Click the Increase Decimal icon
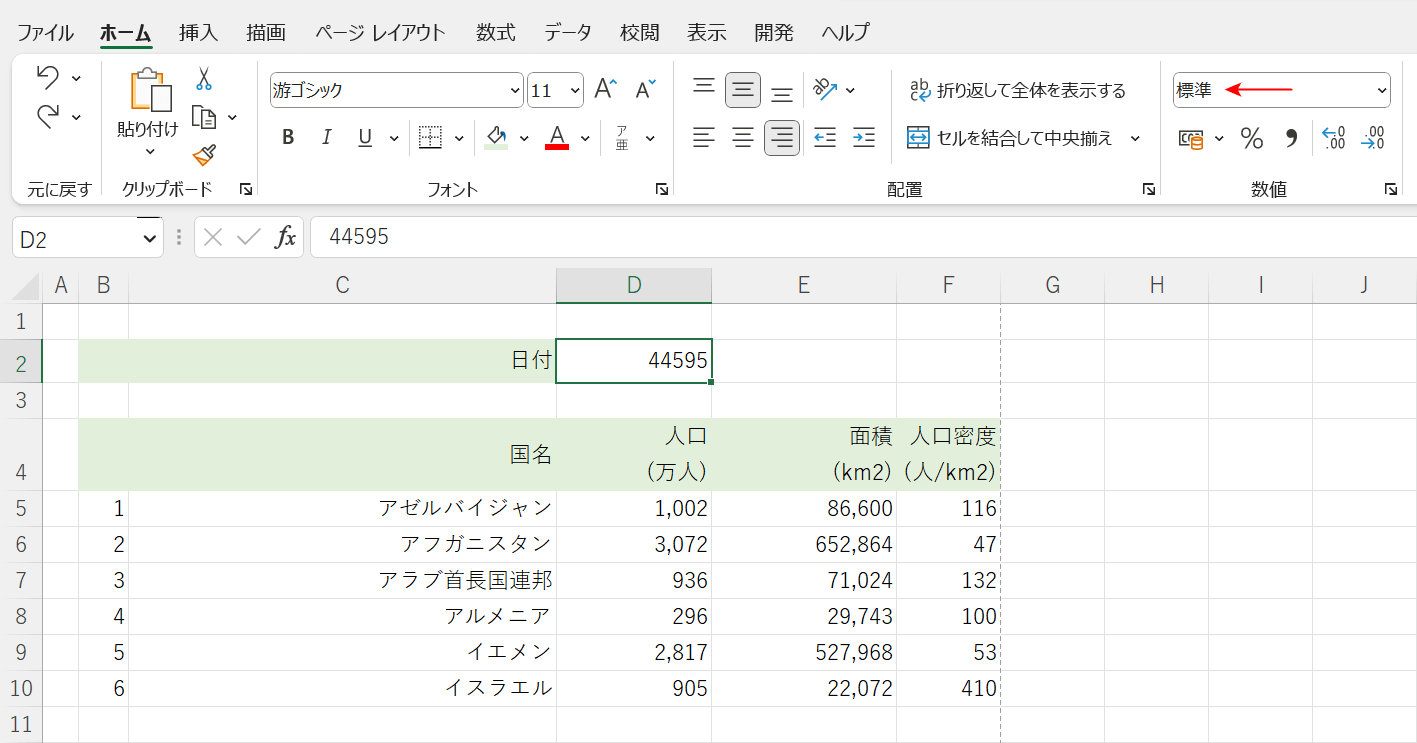Screen dimensions: 1417x743 [x=1333, y=138]
